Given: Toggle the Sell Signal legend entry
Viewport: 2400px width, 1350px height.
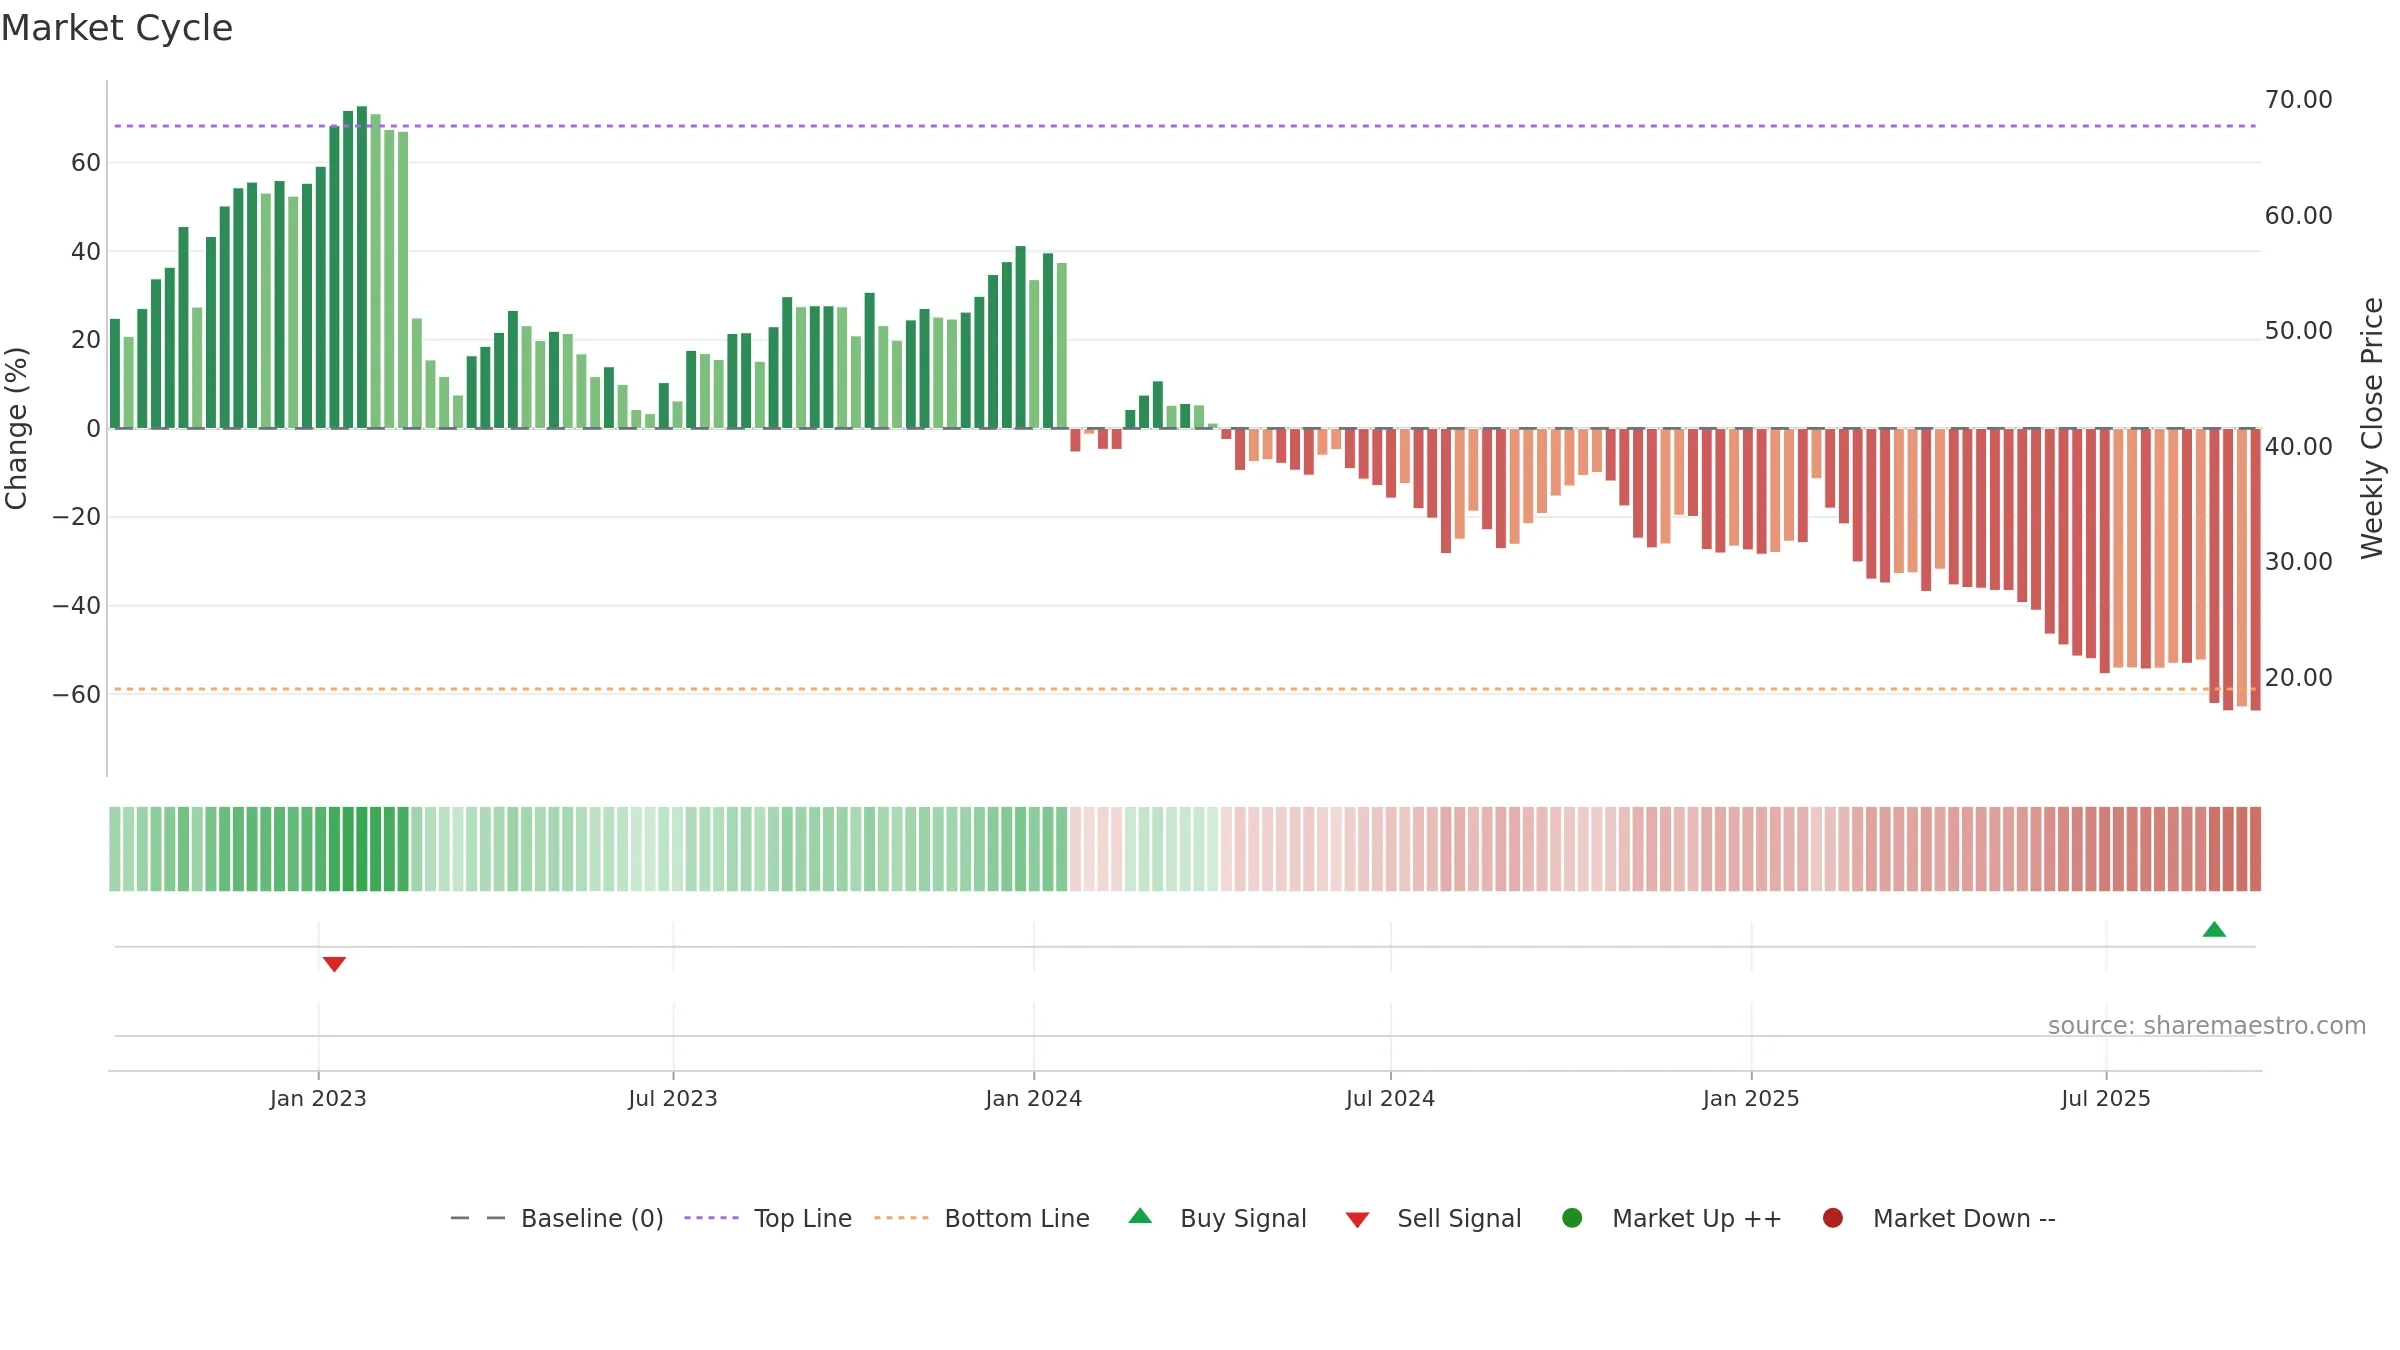Looking at the screenshot, I should click(x=1433, y=1218).
